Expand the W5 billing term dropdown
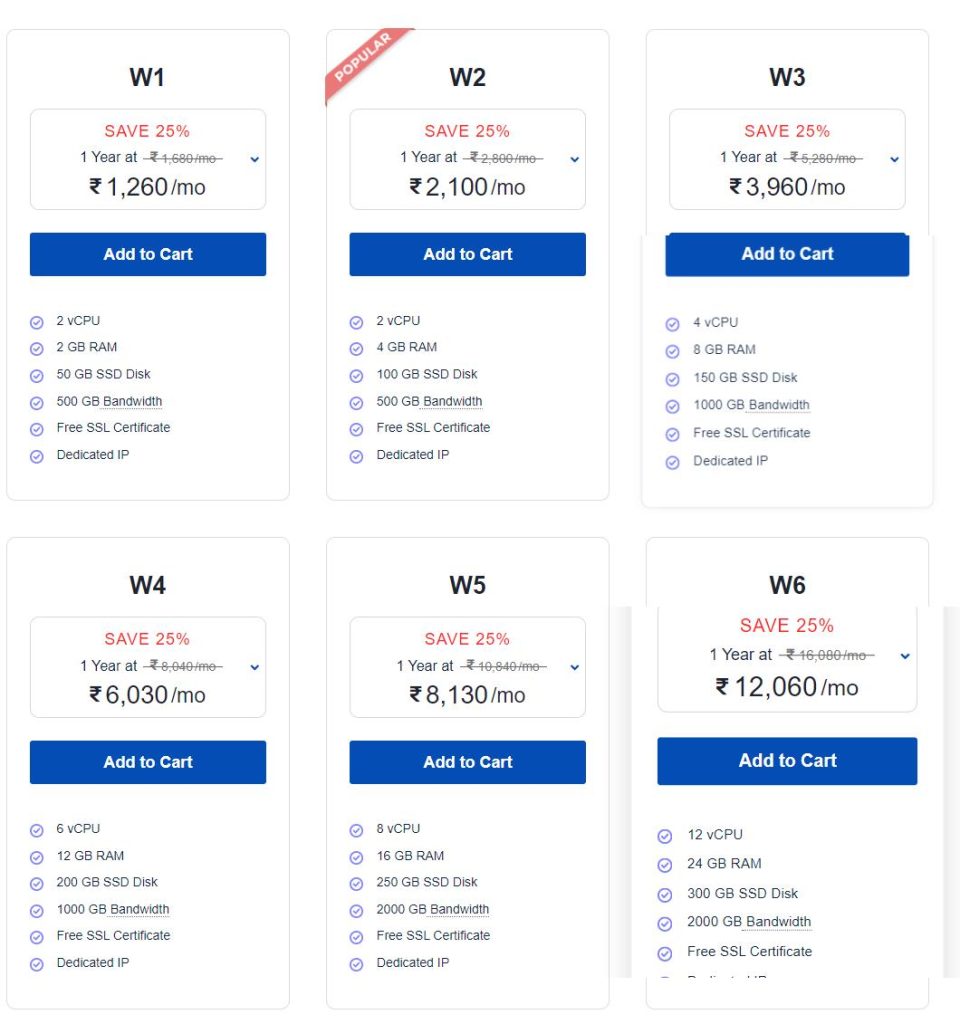This screenshot has width=960, height=1024. tap(575, 667)
